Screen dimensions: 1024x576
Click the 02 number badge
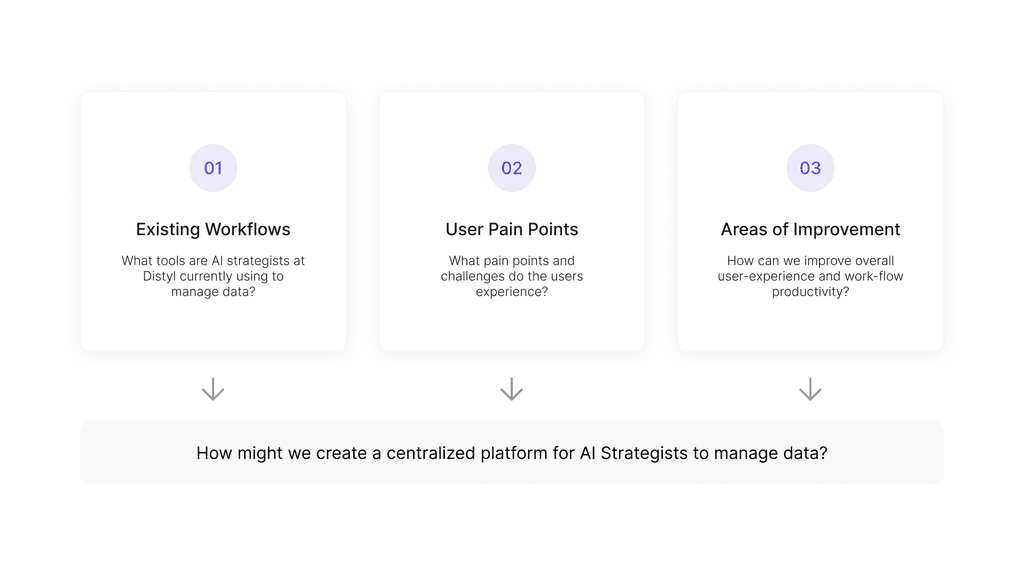coord(512,168)
